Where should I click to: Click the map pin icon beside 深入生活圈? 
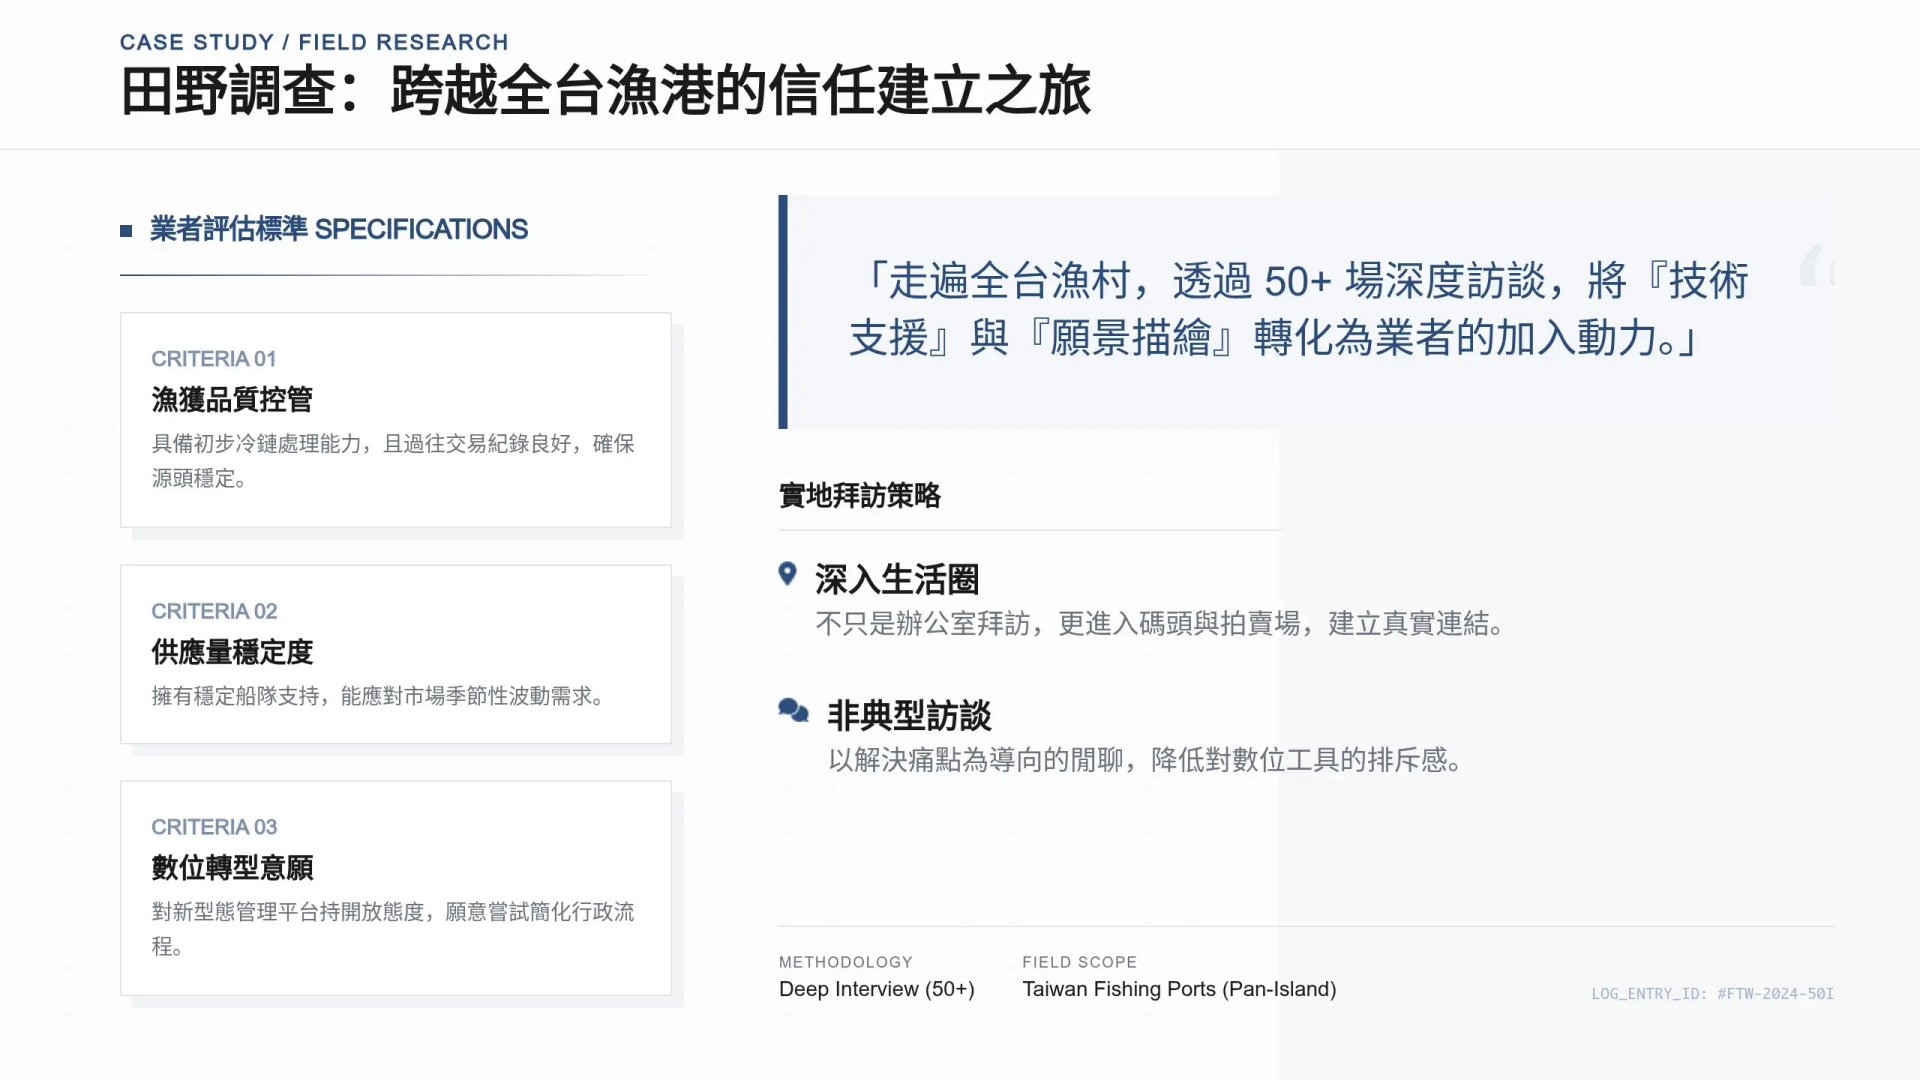point(787,573)
